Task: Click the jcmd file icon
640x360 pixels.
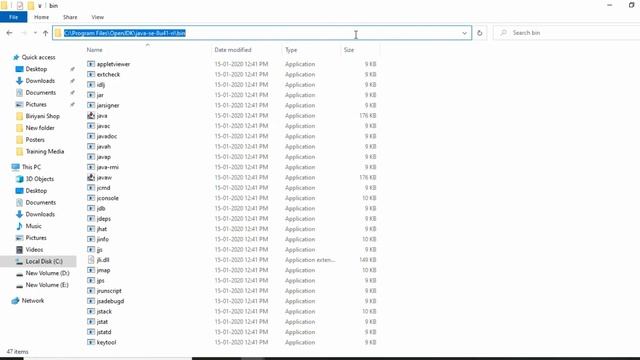Action: [91, 188]
